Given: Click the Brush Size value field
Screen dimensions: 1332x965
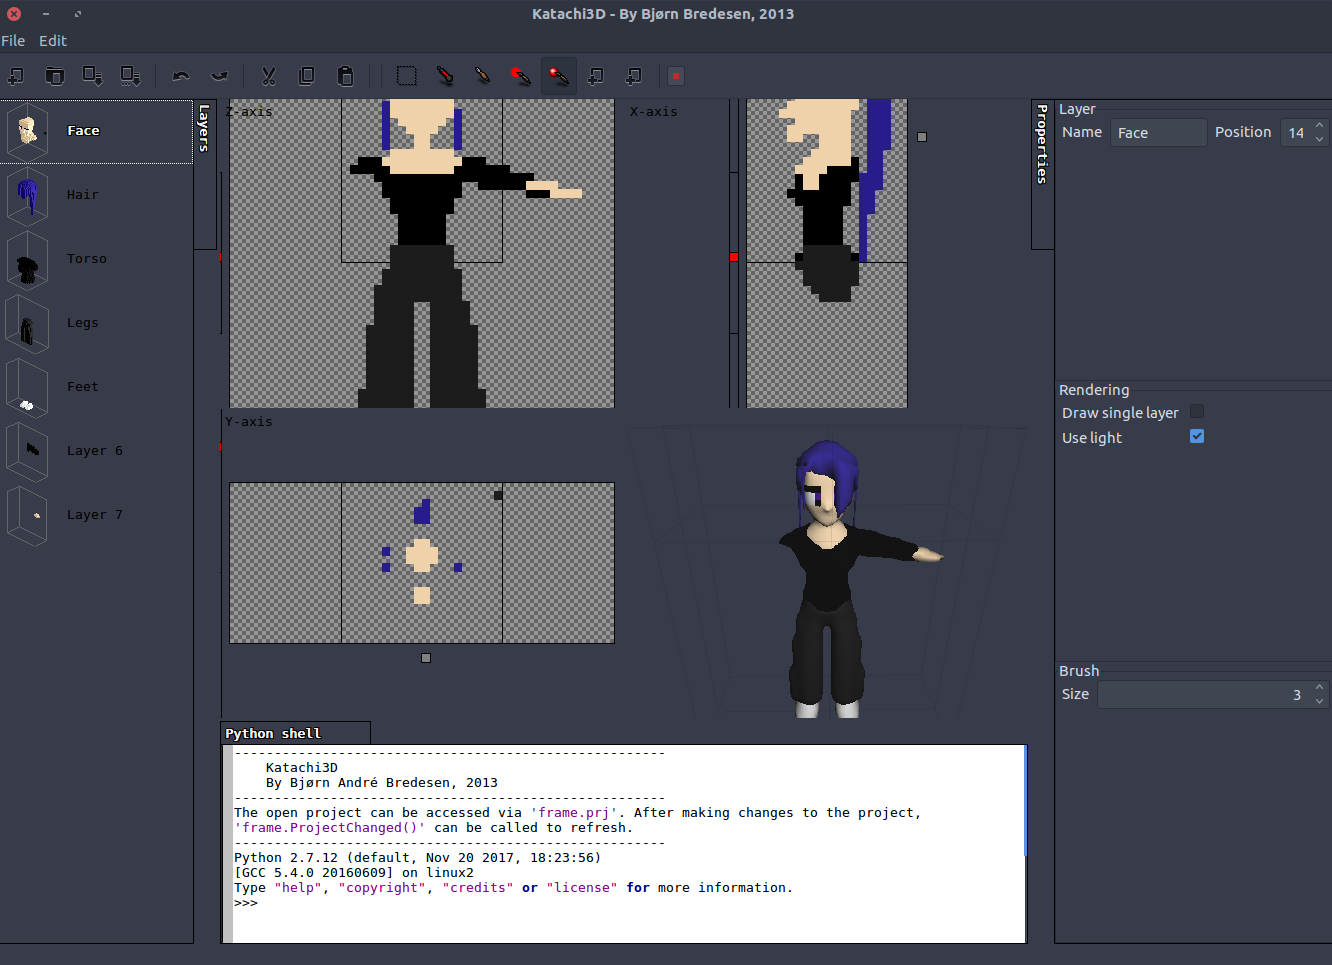Looking at the screenshot, I should coord(1204,695).
